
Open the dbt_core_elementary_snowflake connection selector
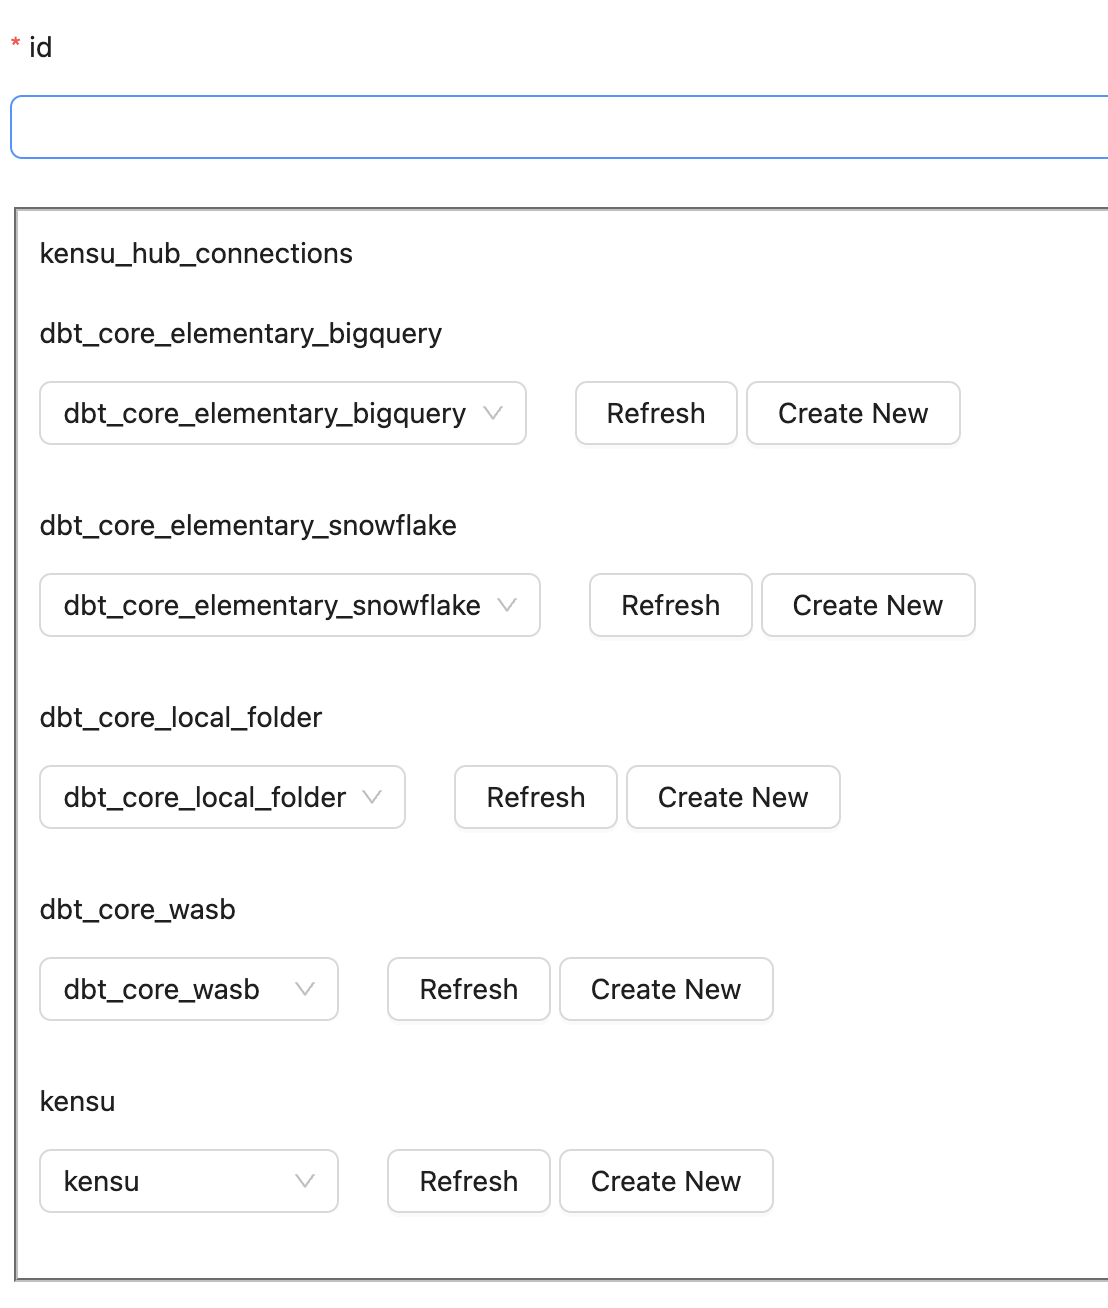[270, 605]
